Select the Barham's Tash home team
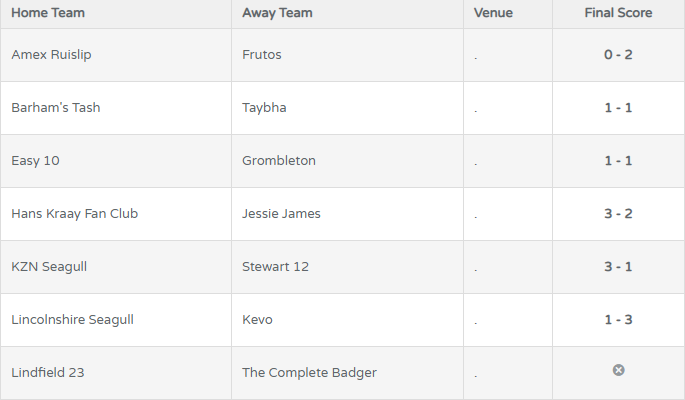Screen dimensions: 685x400 click(x=56, y=107)
